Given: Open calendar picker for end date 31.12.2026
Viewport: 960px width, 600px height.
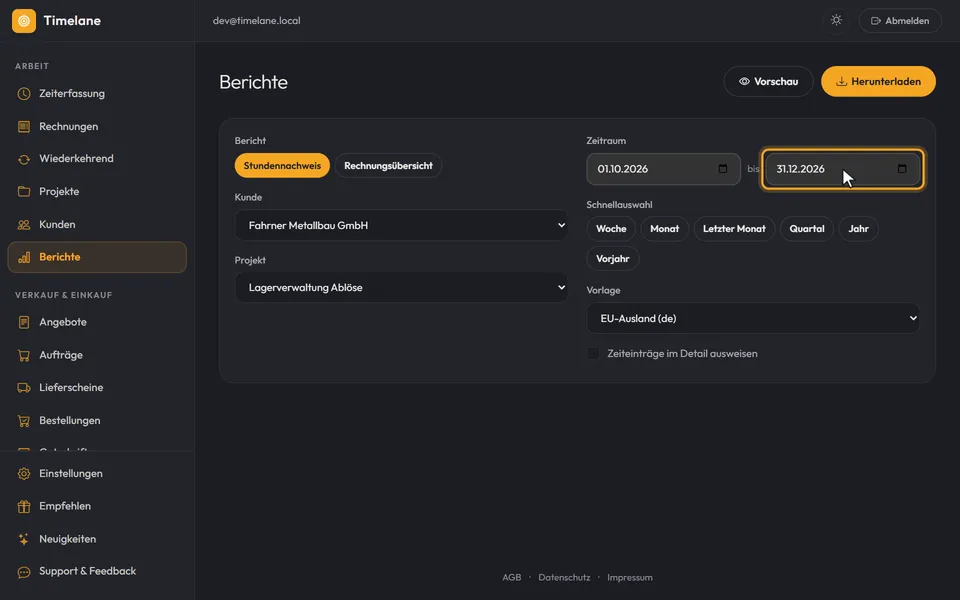Looking at the screenshot, I should point(902,168).
